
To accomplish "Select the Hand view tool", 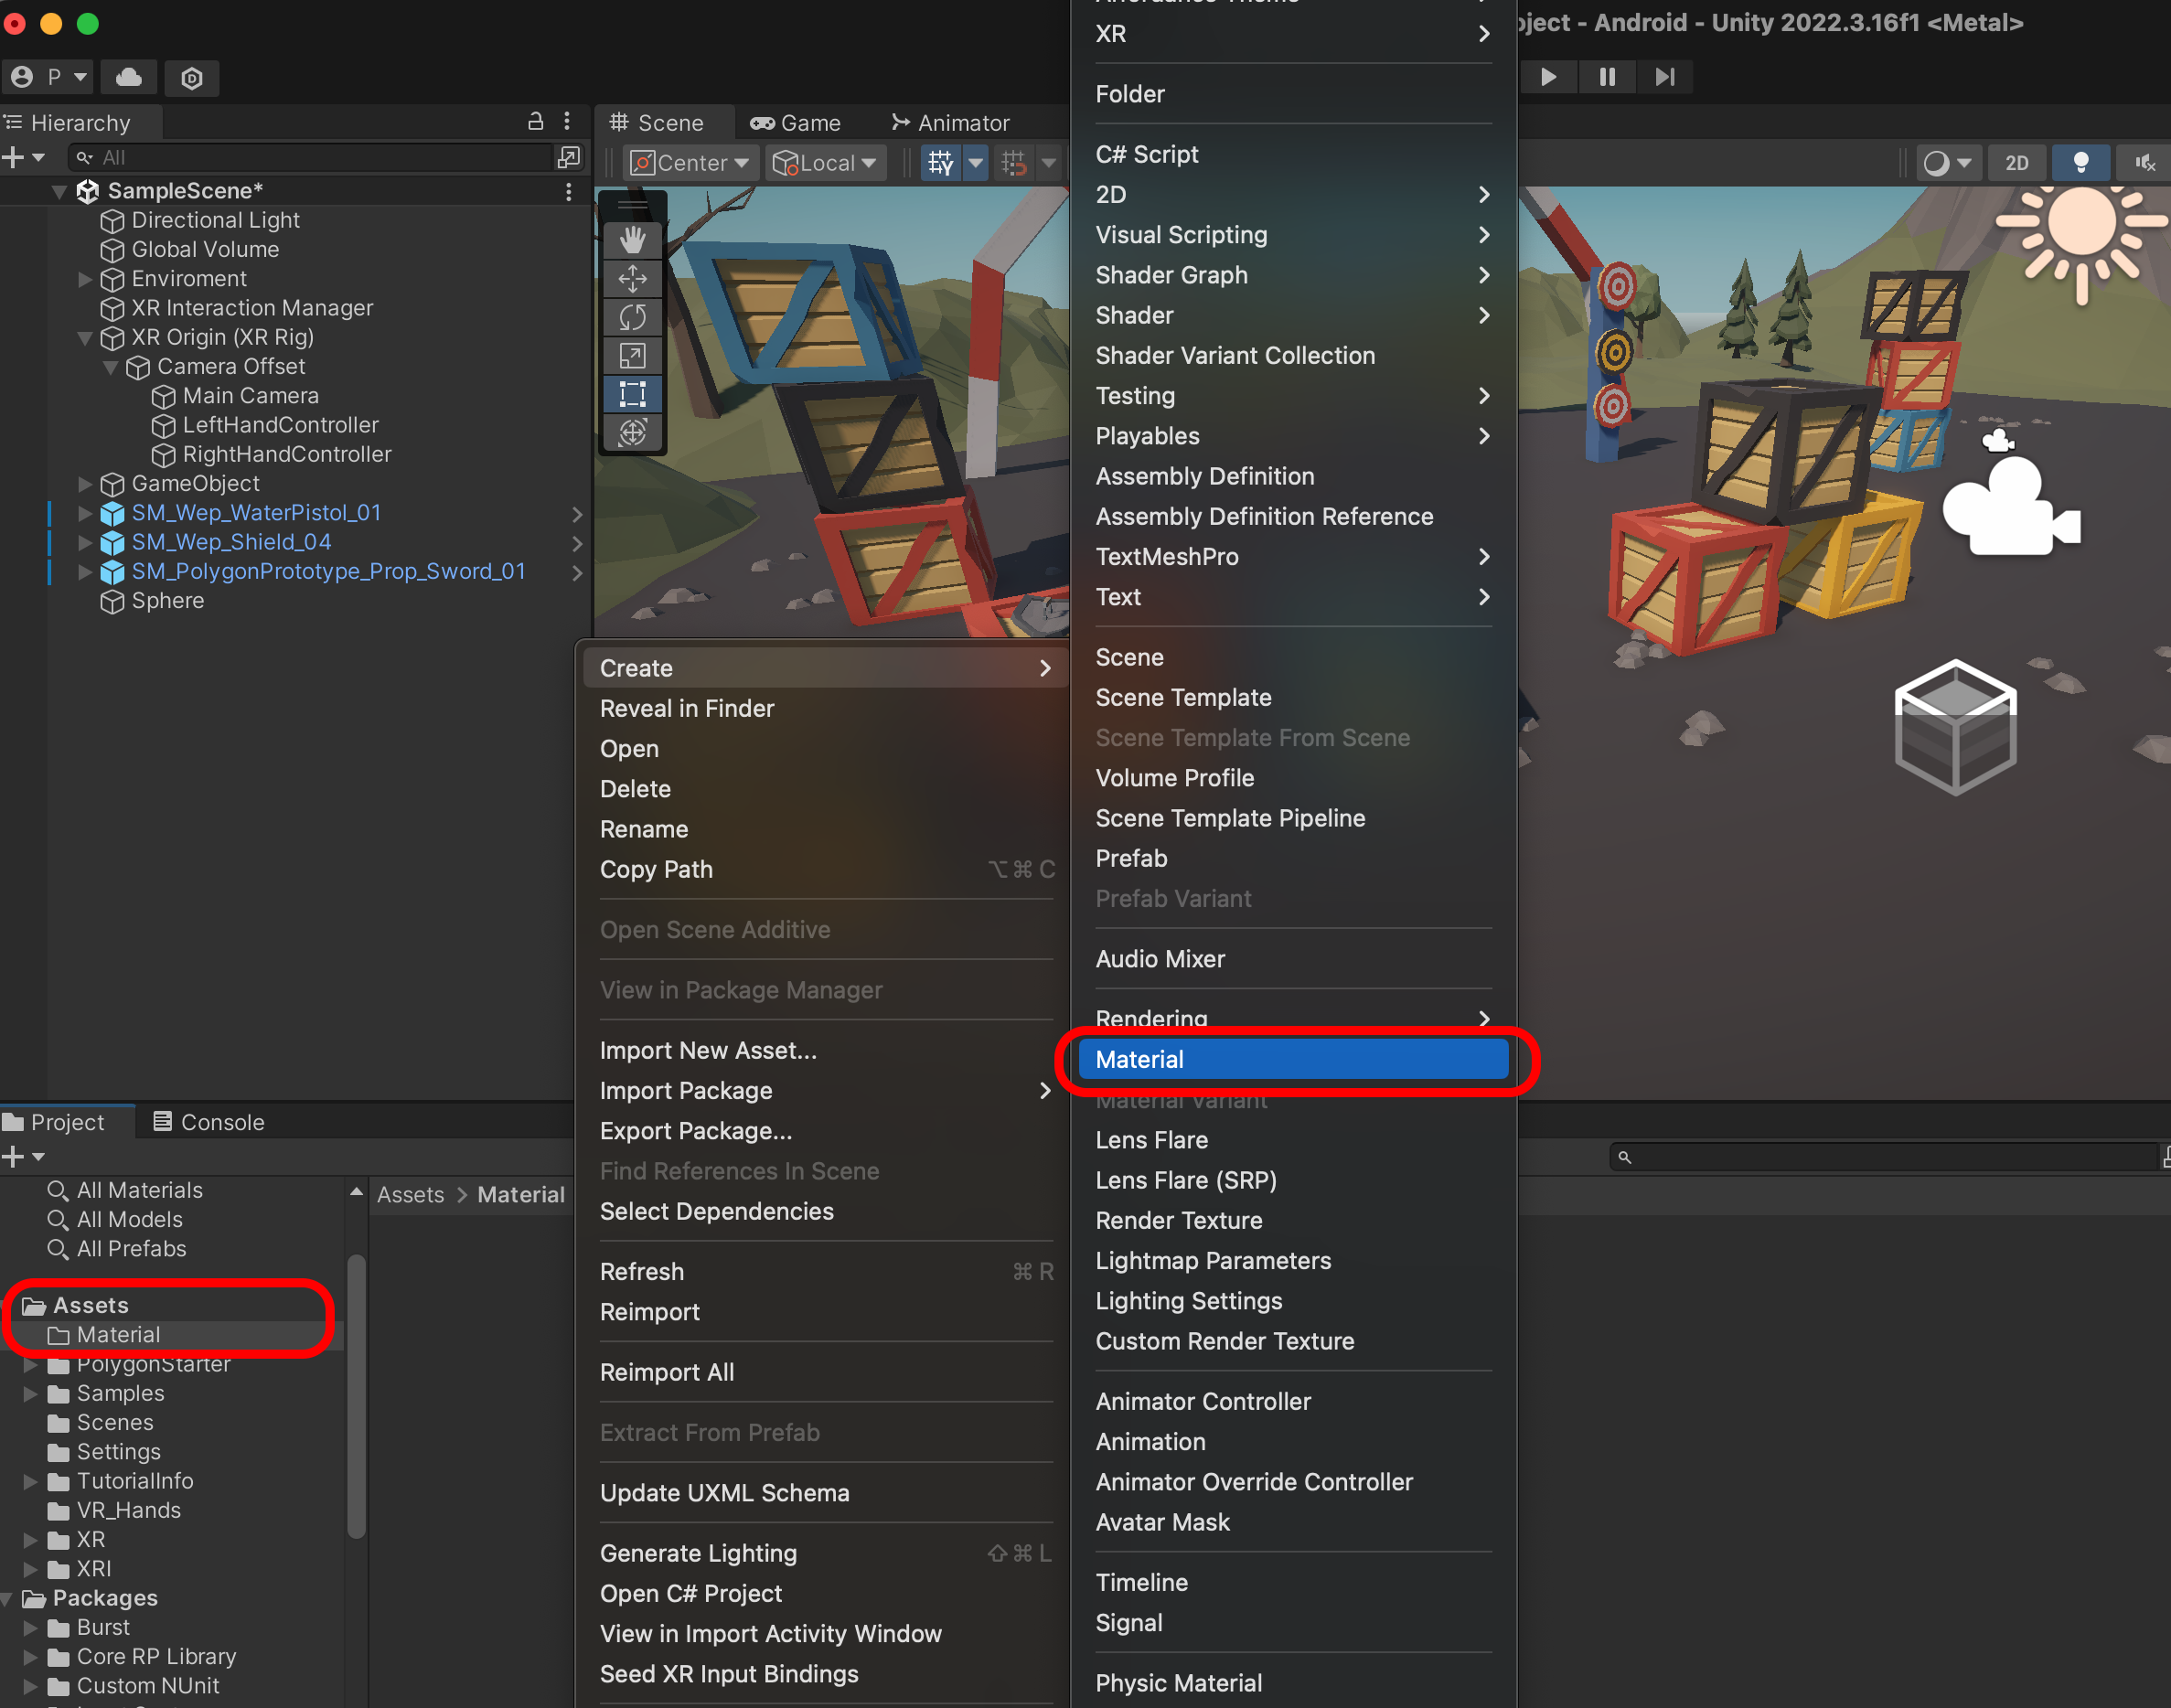I will pos(632,240).
